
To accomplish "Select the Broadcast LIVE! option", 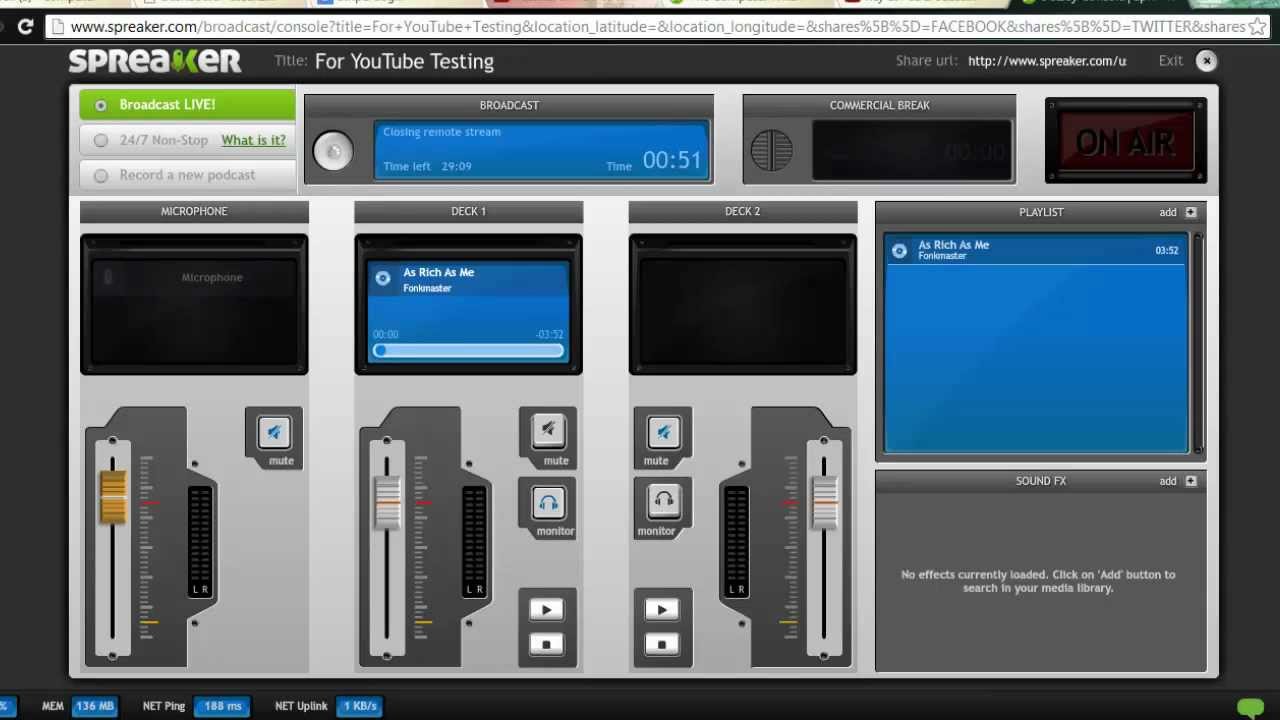I will click(x=188, y=105).
